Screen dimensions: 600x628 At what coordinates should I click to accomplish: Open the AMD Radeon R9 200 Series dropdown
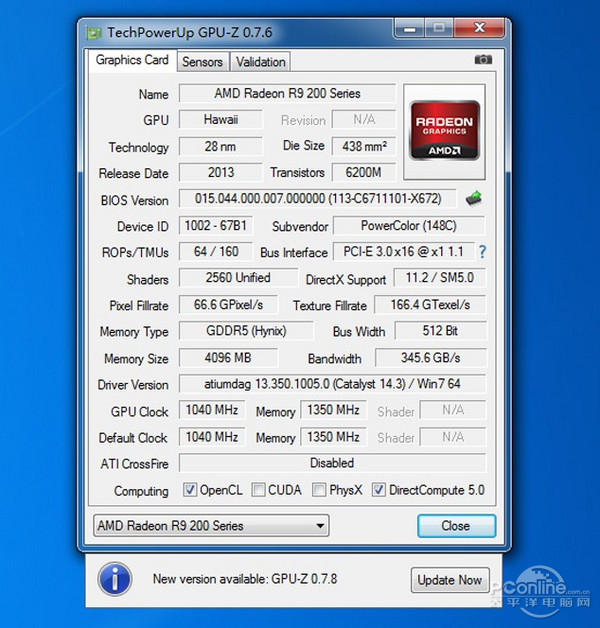(211, 525)
